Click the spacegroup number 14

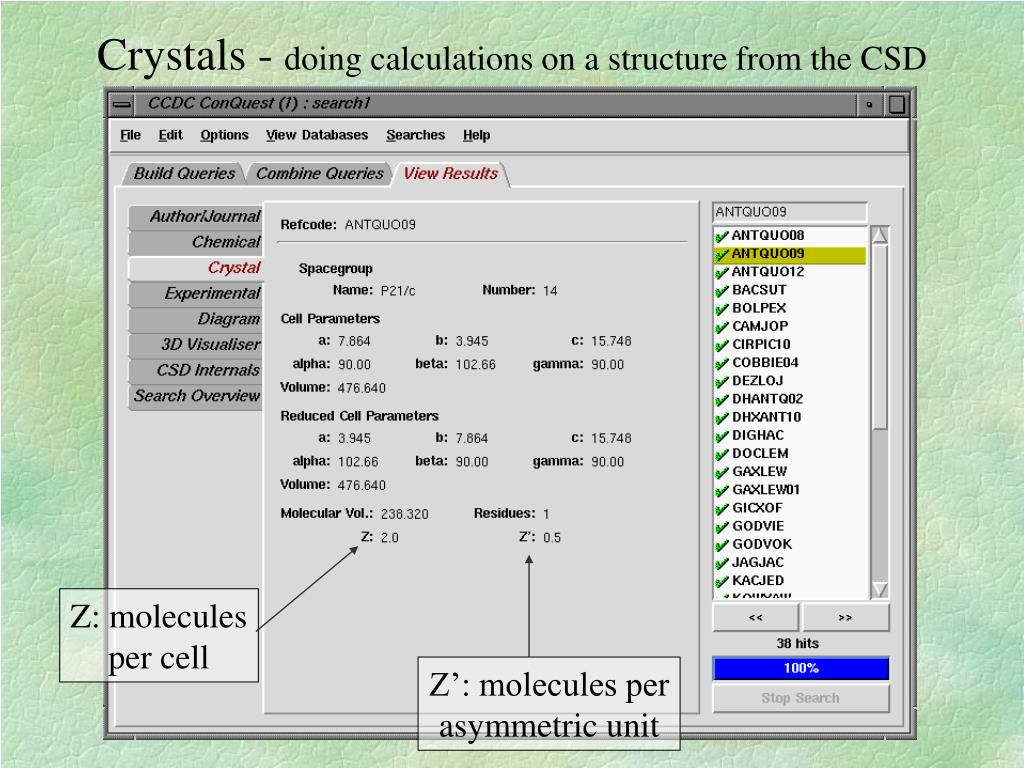[550, 291]
